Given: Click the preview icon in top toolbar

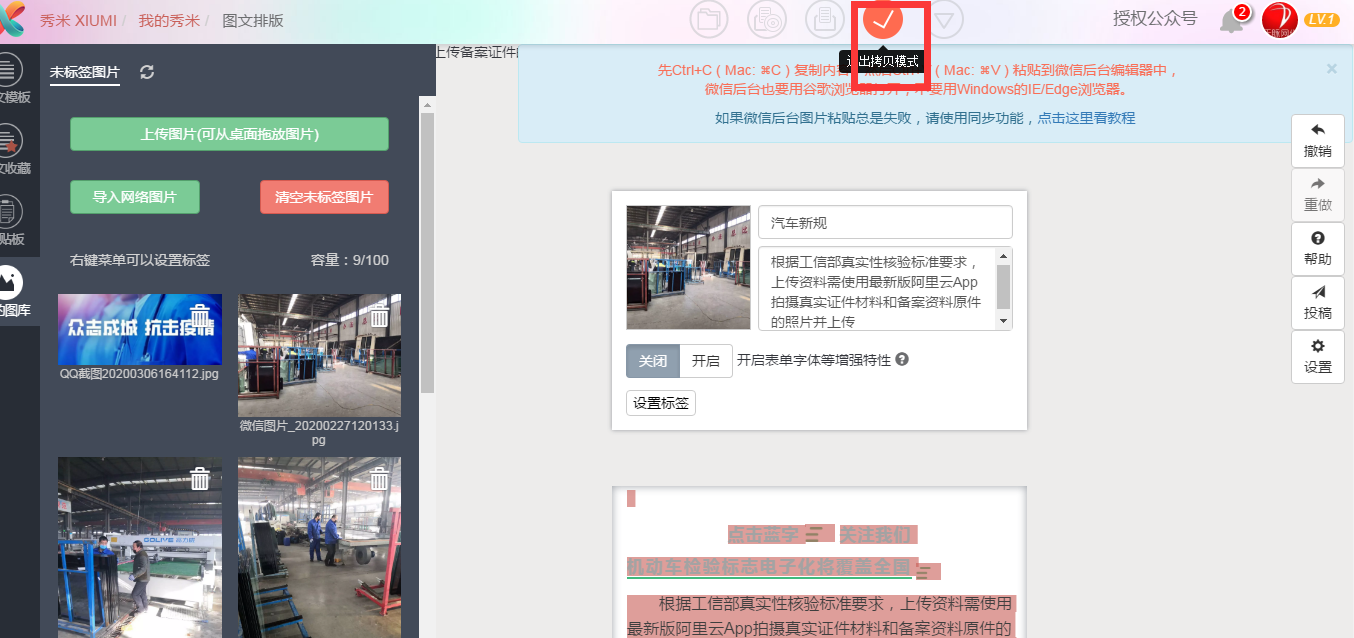Looking at the screenshot, I should click(x=766, y=20).
